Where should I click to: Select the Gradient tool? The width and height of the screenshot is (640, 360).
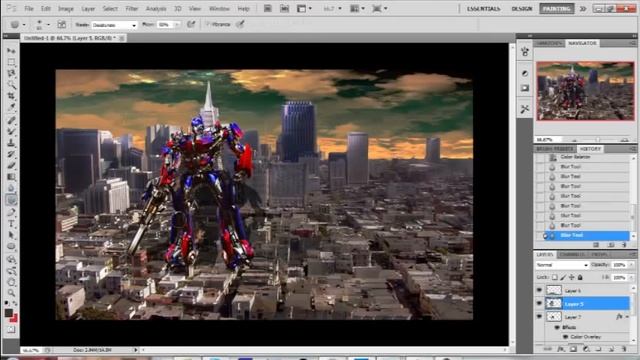pyautogui.click(x=11, y=177)
